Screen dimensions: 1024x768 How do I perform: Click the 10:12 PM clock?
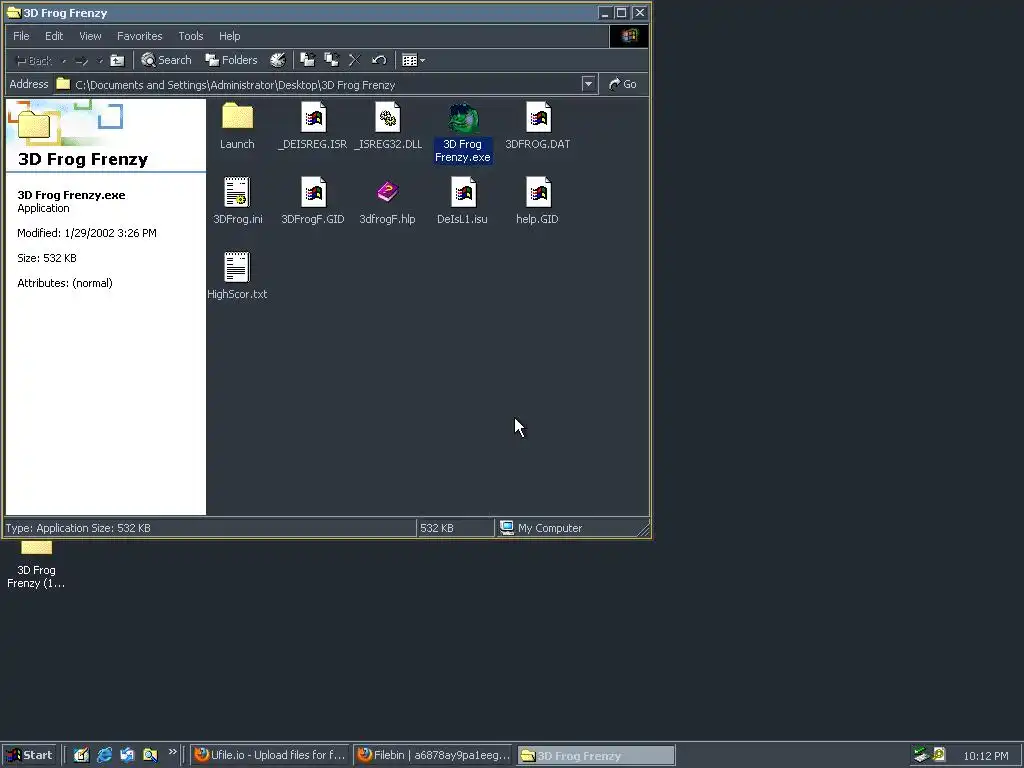tap(985, 756)
